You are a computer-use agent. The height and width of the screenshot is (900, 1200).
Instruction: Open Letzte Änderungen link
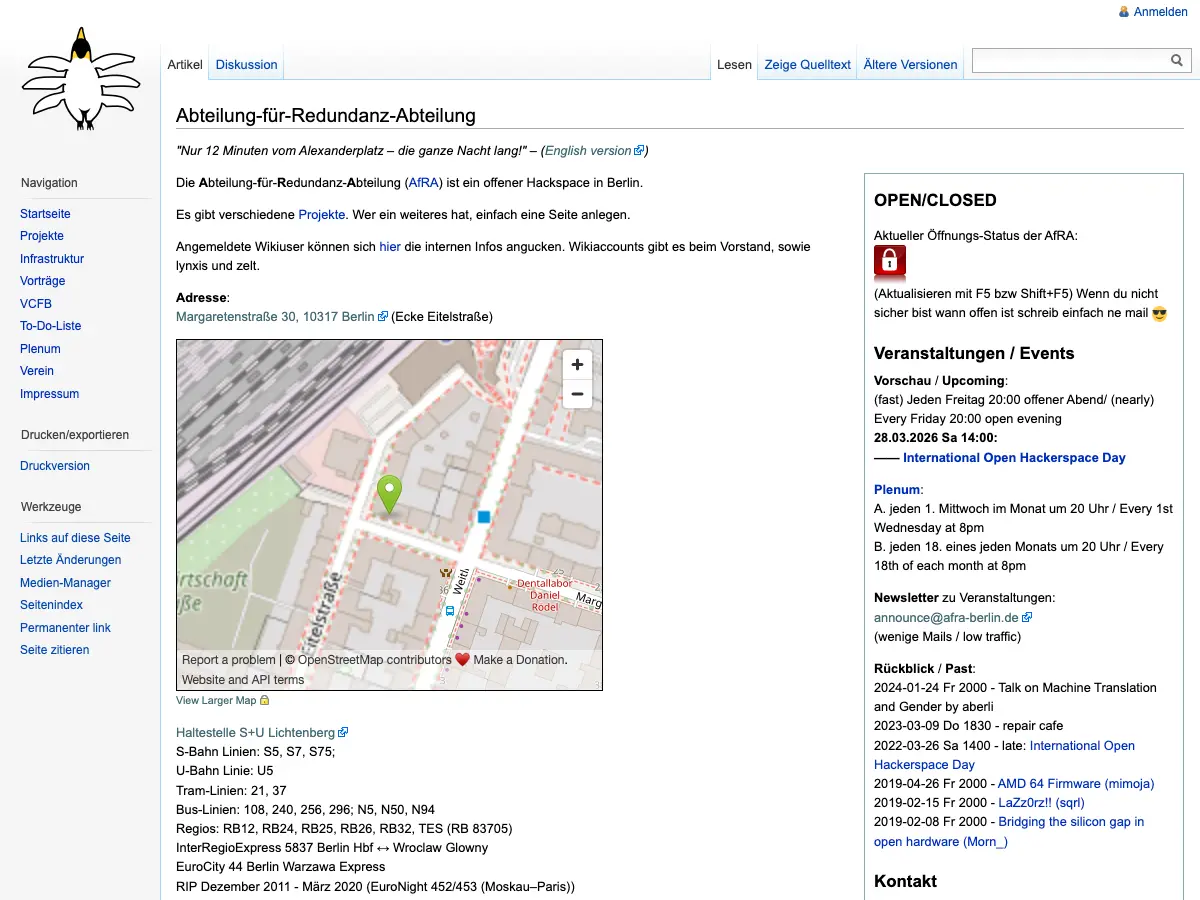click(71, 560)
